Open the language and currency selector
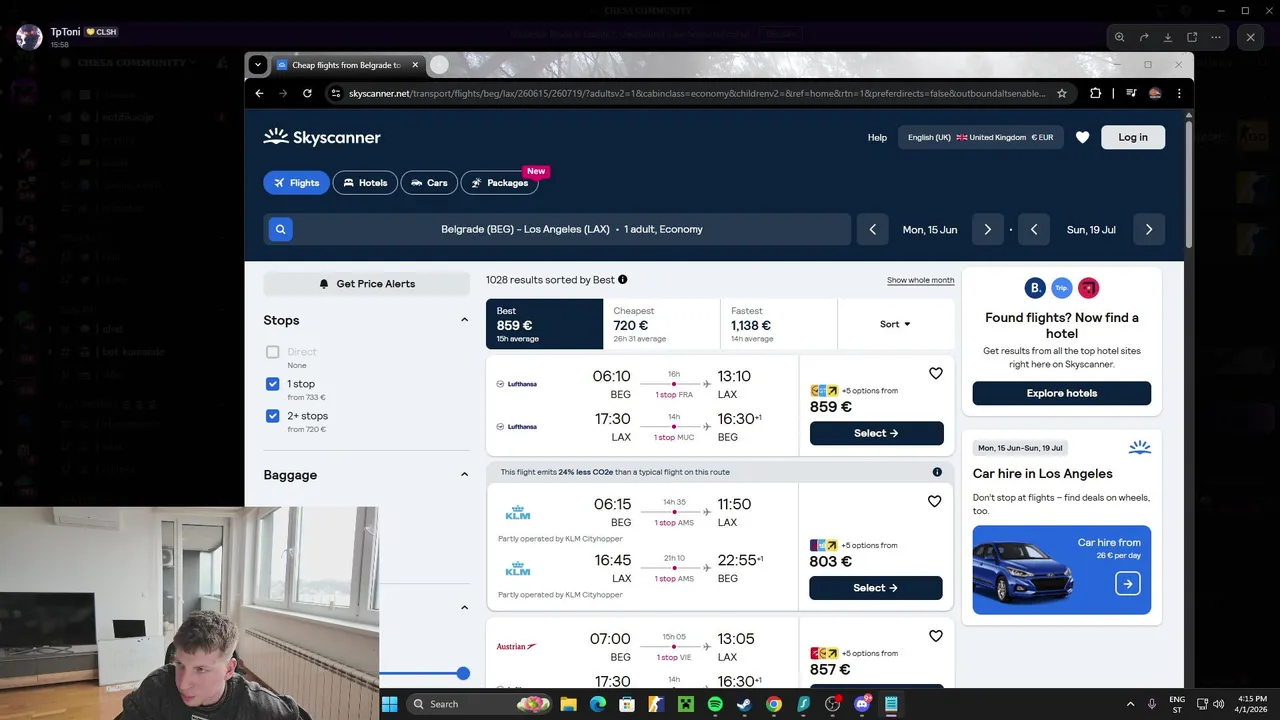Screen dimensions: 1280x720 coord(980,137)
